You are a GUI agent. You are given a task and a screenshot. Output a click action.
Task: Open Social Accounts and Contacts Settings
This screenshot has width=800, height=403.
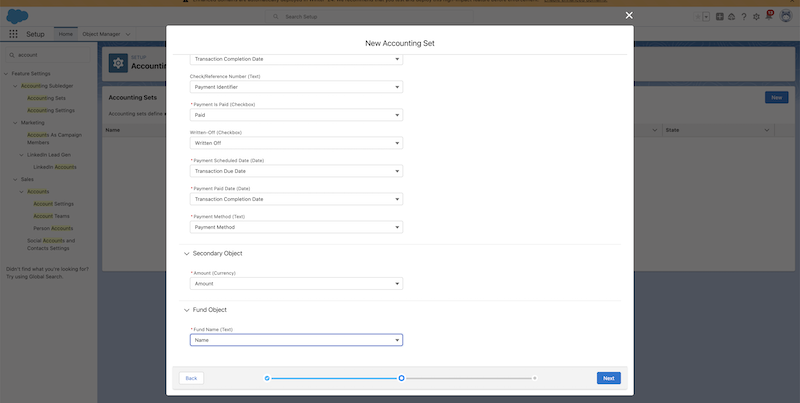[x=51, y=244]
